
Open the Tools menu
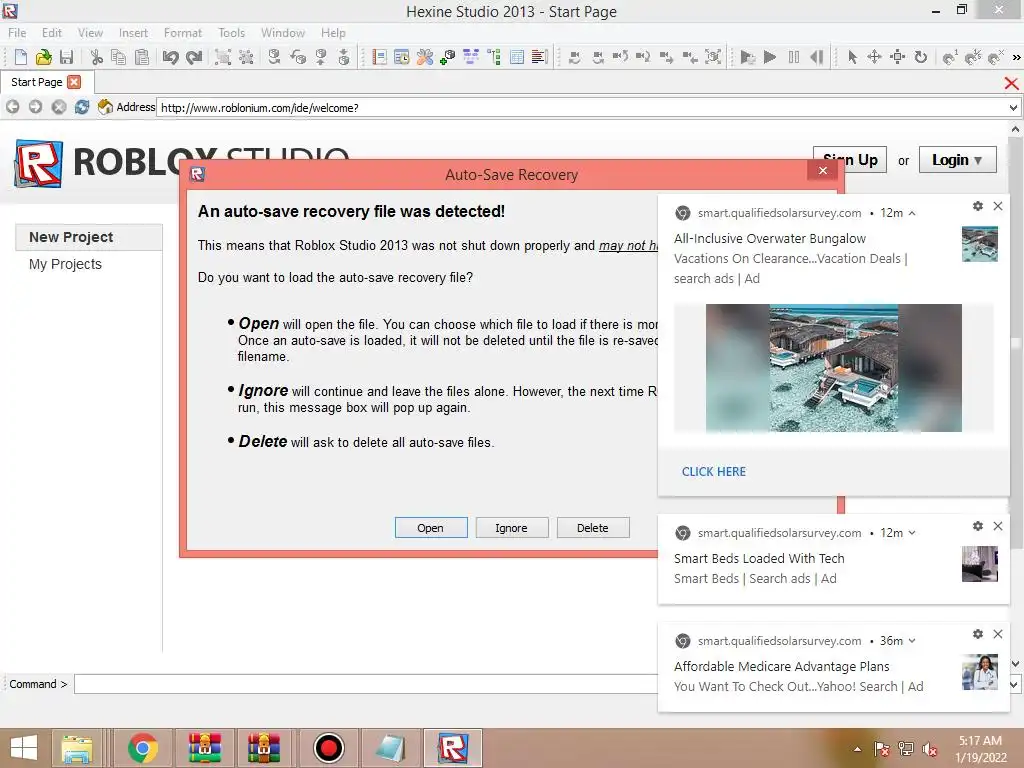pos(231,33)
